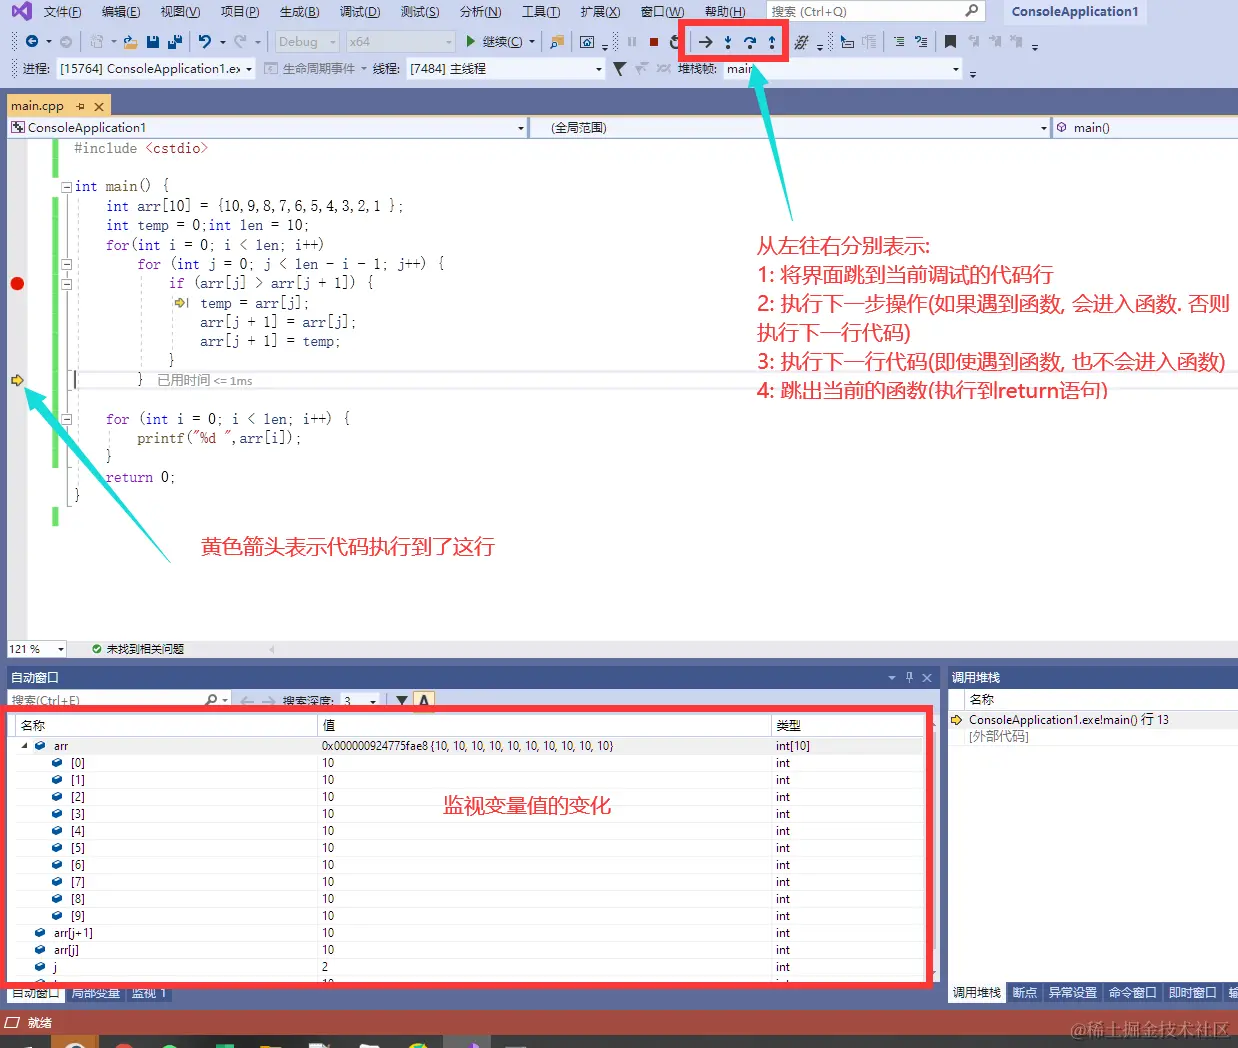Click the 搜索 (Ctrl+Q) search box
Screen dimensions: 1238x1048
coord(876,11)
